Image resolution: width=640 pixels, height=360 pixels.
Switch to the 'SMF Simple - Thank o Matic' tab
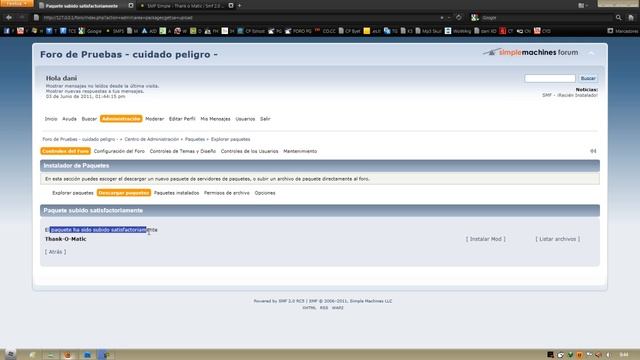click(x=182, y=6)
